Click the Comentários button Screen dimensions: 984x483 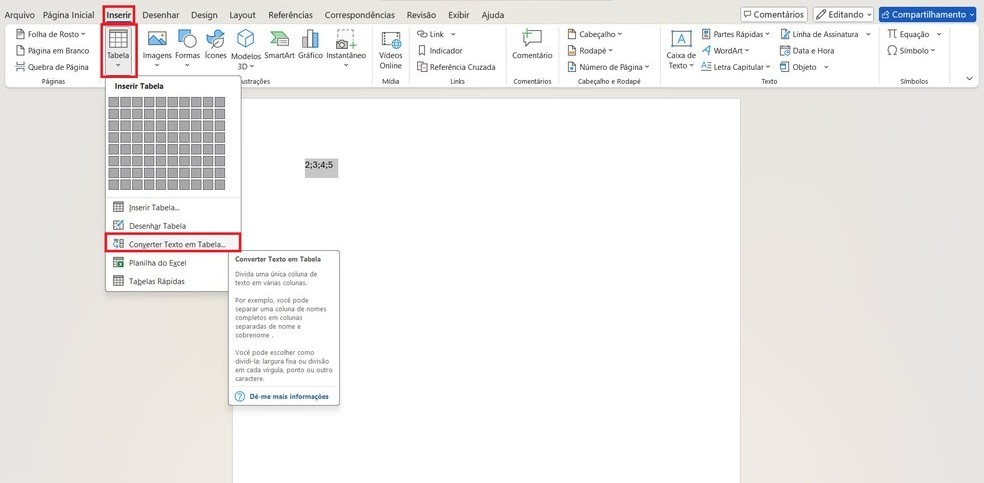774,14
